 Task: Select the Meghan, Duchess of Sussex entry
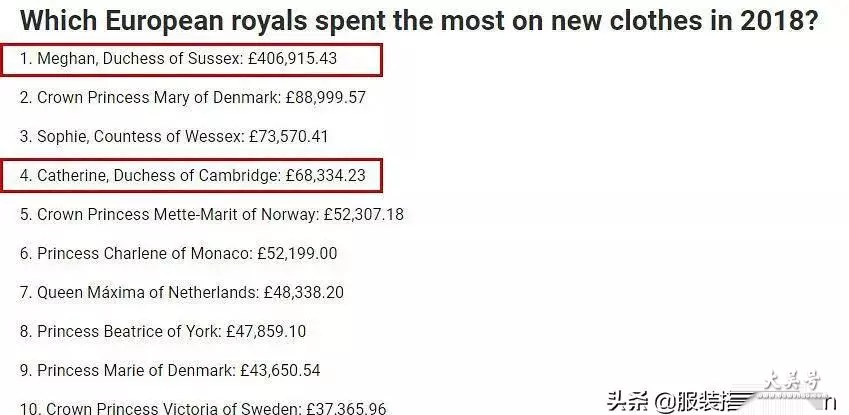click(178, 59)
